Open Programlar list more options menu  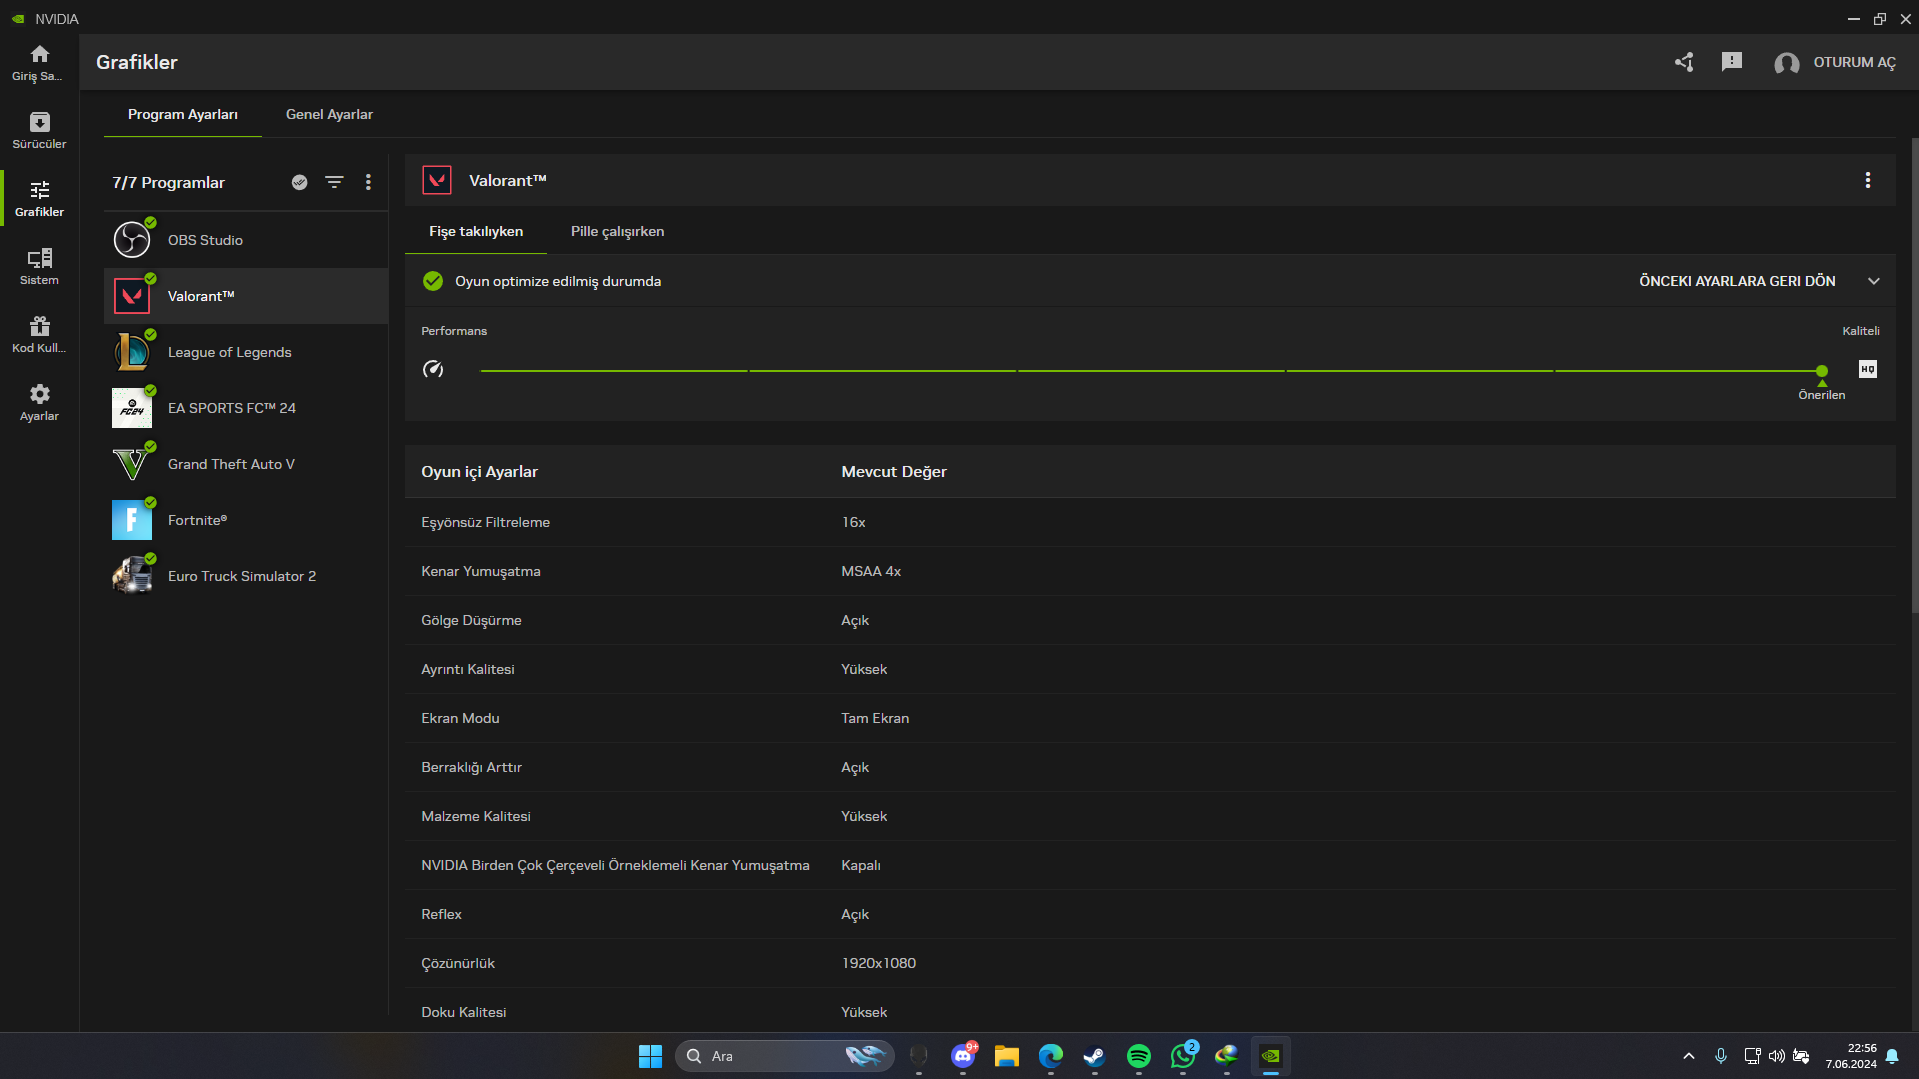click(x=368, y=182)
